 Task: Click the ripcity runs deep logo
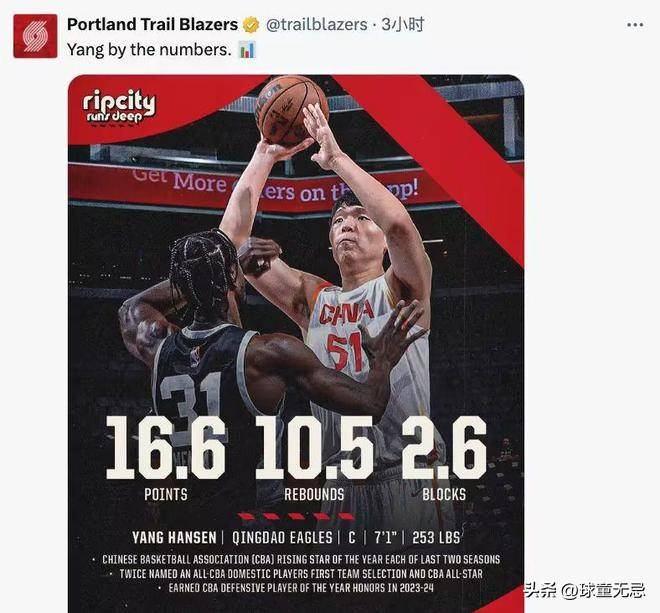point(119,107)
